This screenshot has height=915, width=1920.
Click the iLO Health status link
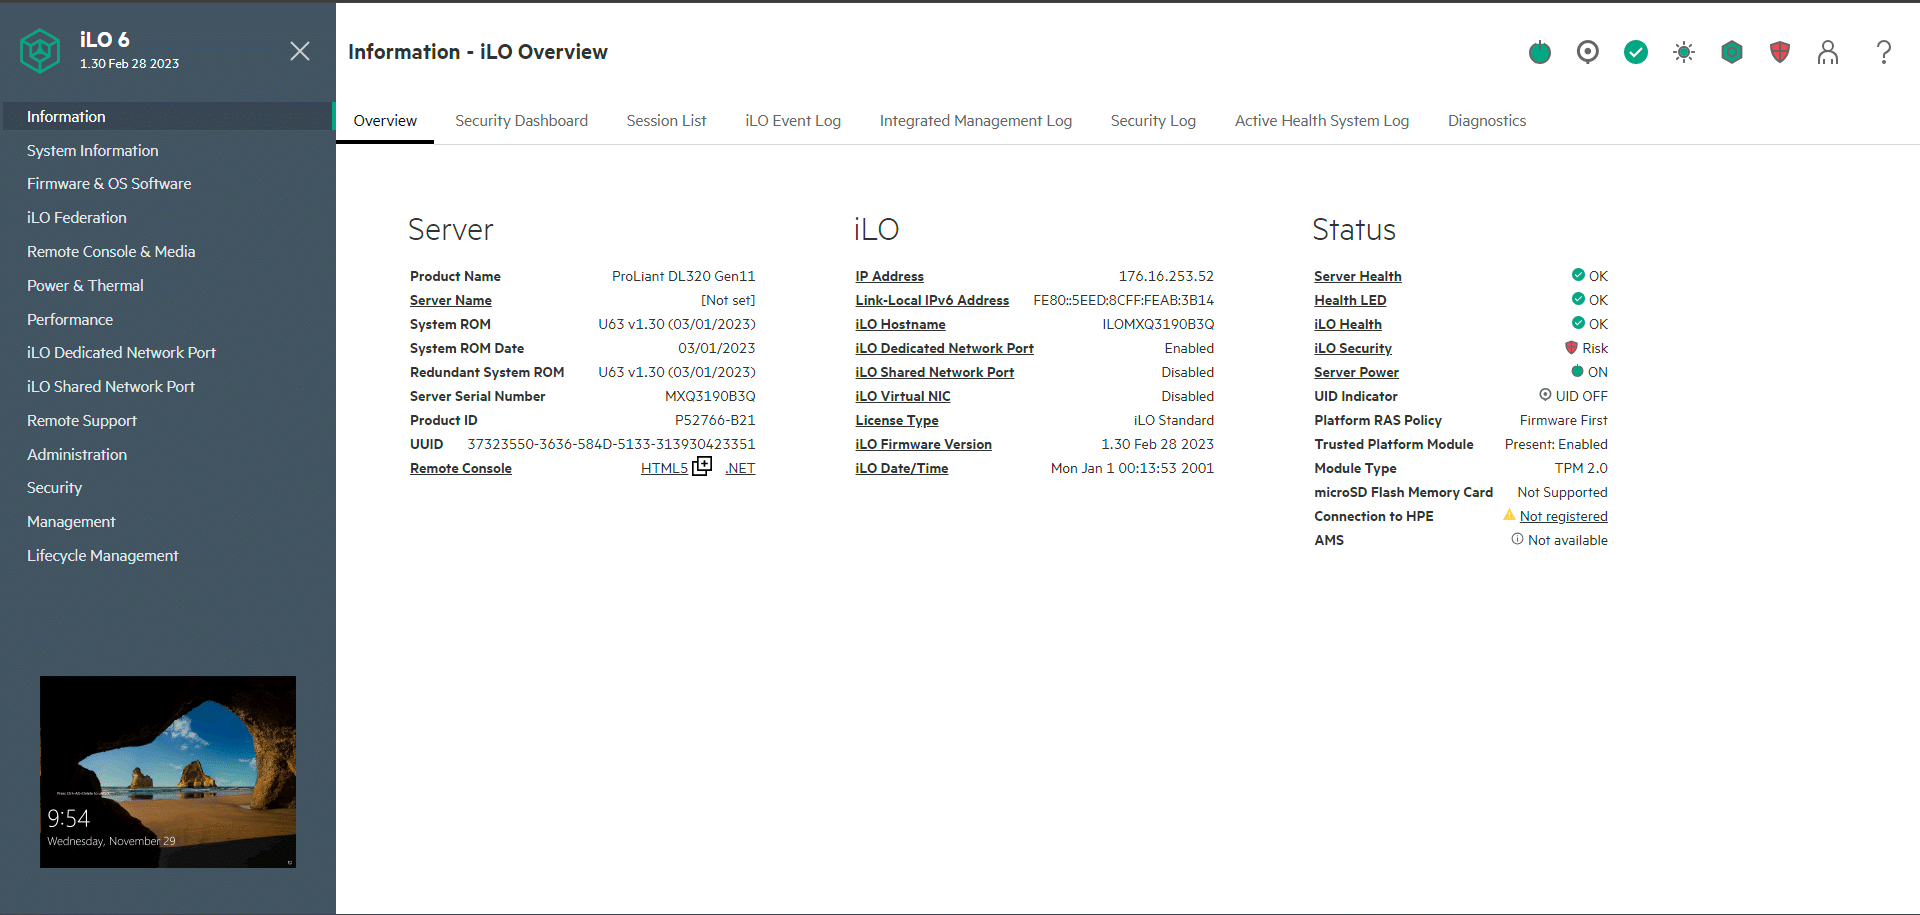pos(1347,324)
